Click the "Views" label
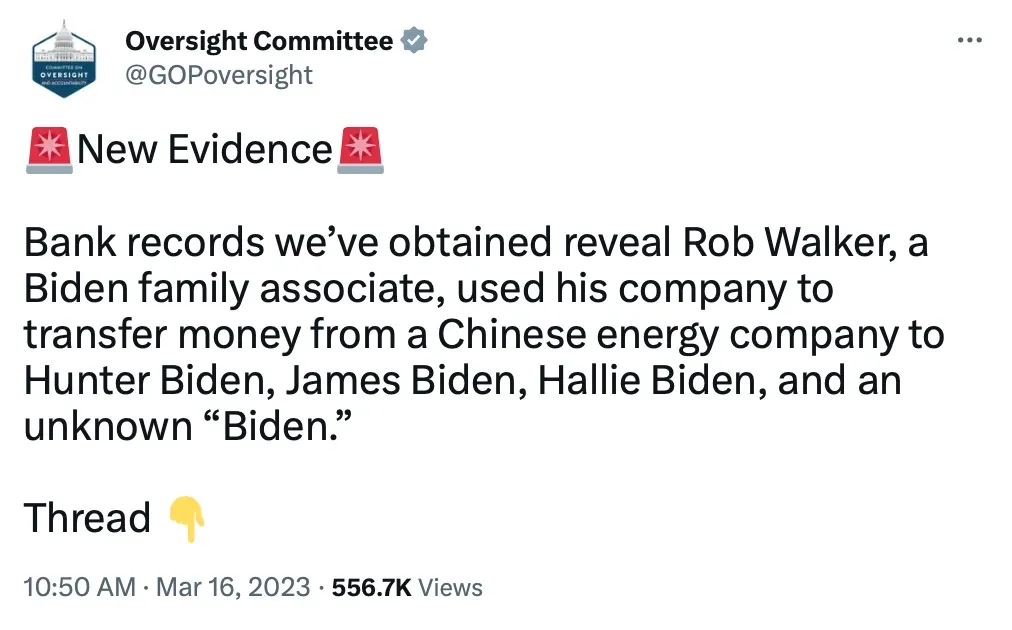The height and width of the screenshot is (630, 1012). (x=450, y=588)
